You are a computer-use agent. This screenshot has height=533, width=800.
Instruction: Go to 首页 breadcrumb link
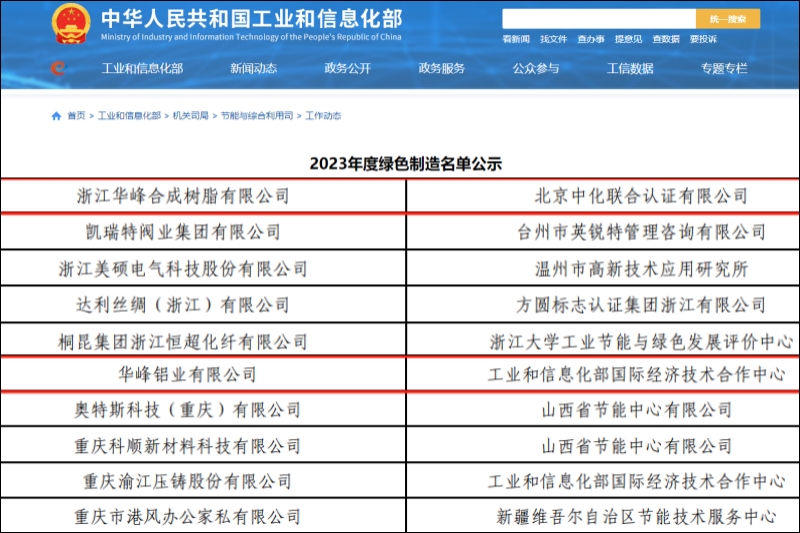[x=76, y=116]
